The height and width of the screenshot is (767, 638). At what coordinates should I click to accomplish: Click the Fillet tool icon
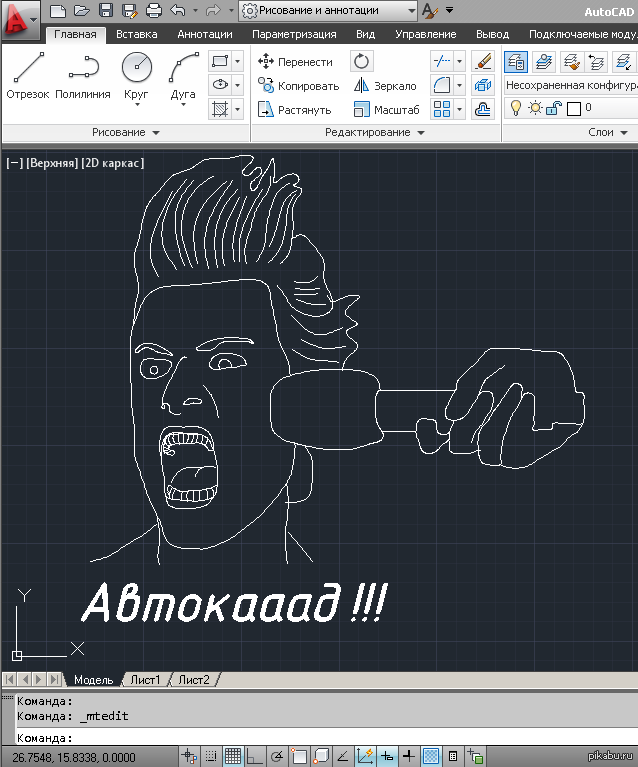(x=442, y=85)
